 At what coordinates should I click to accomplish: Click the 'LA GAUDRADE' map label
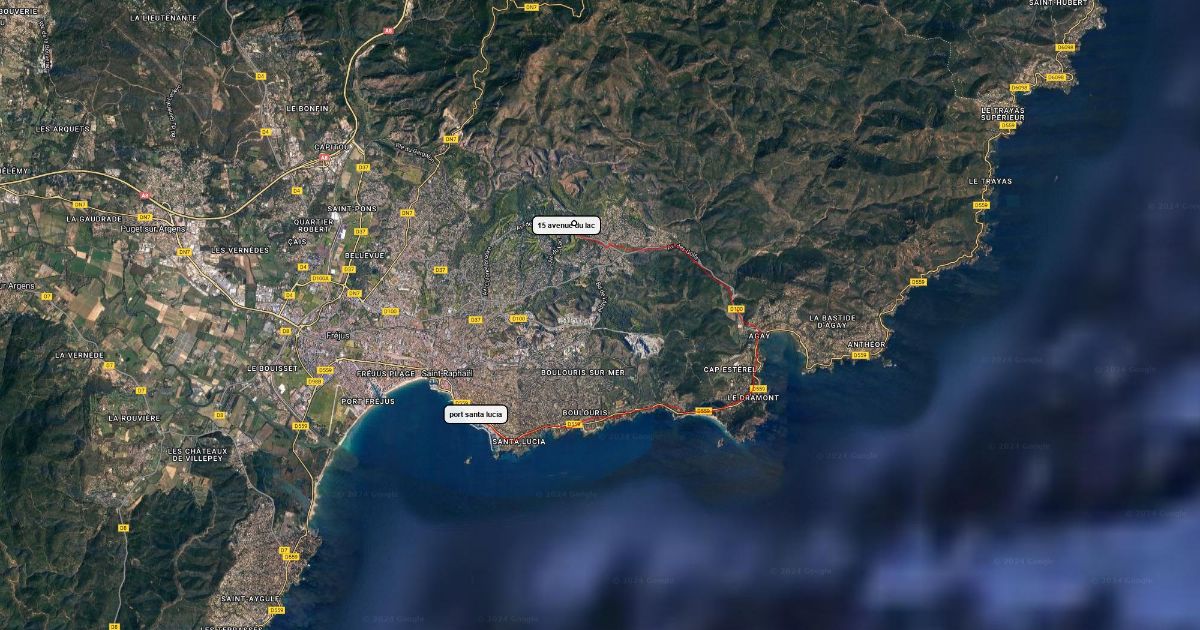94,218
